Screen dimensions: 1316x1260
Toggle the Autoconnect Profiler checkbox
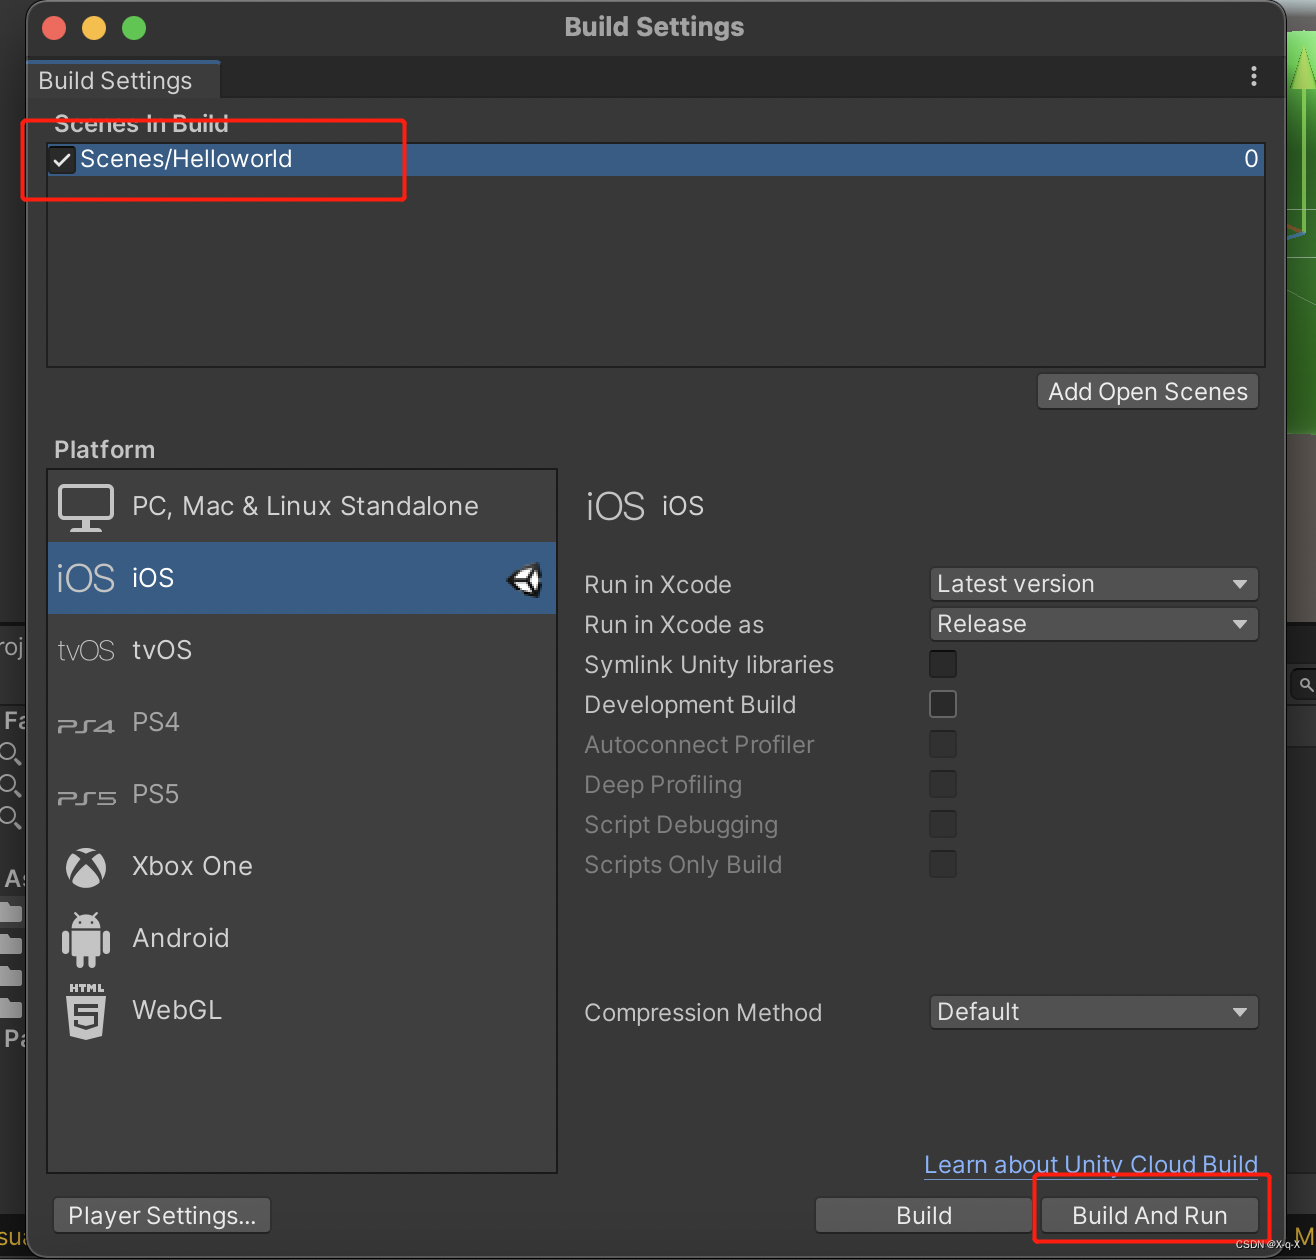(943, 744)
